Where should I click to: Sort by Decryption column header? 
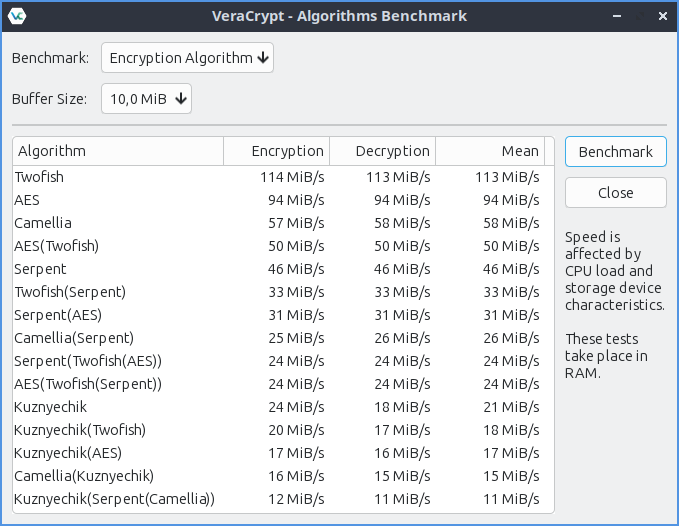click(382, 151)
